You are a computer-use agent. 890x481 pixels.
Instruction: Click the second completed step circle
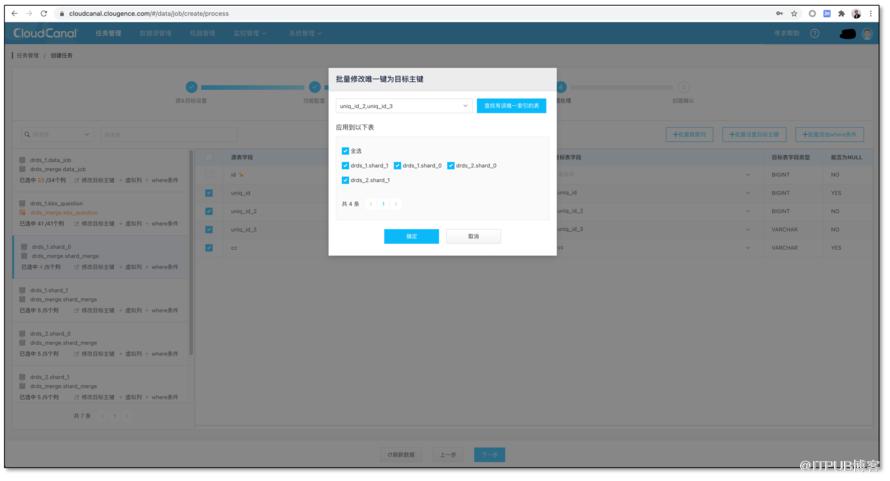point(314,87)
